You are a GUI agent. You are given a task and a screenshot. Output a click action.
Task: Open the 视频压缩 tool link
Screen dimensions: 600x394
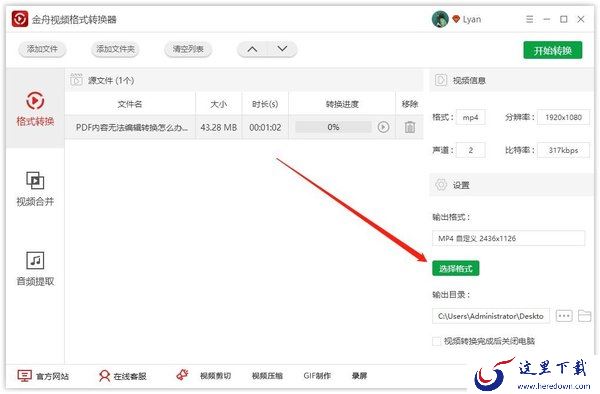pos(267,376)
